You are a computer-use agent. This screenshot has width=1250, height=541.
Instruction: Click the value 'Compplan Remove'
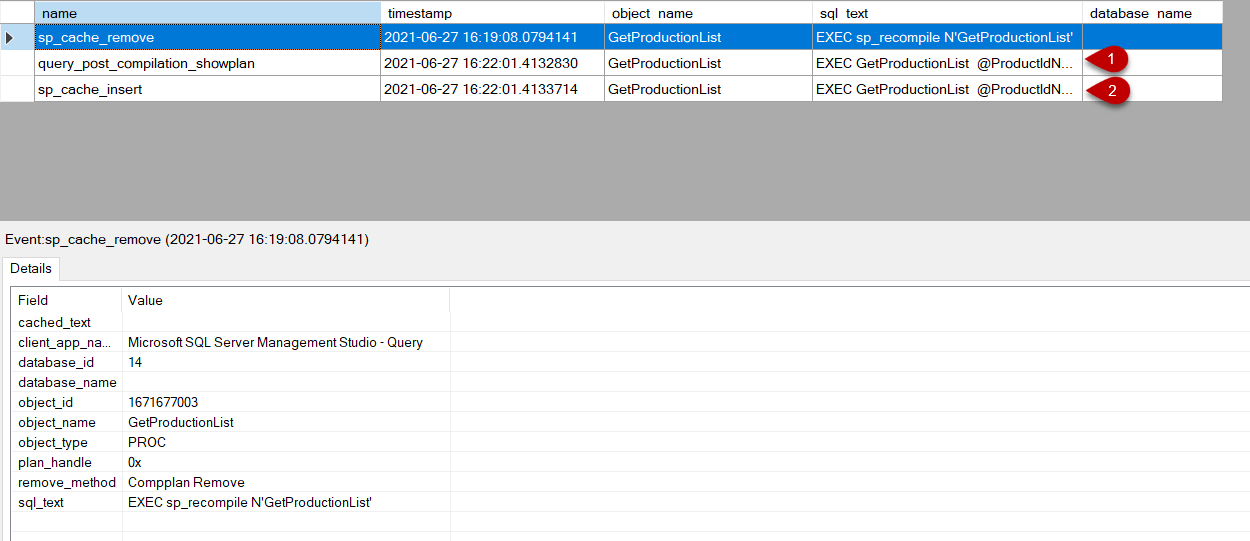pos(186,482)
